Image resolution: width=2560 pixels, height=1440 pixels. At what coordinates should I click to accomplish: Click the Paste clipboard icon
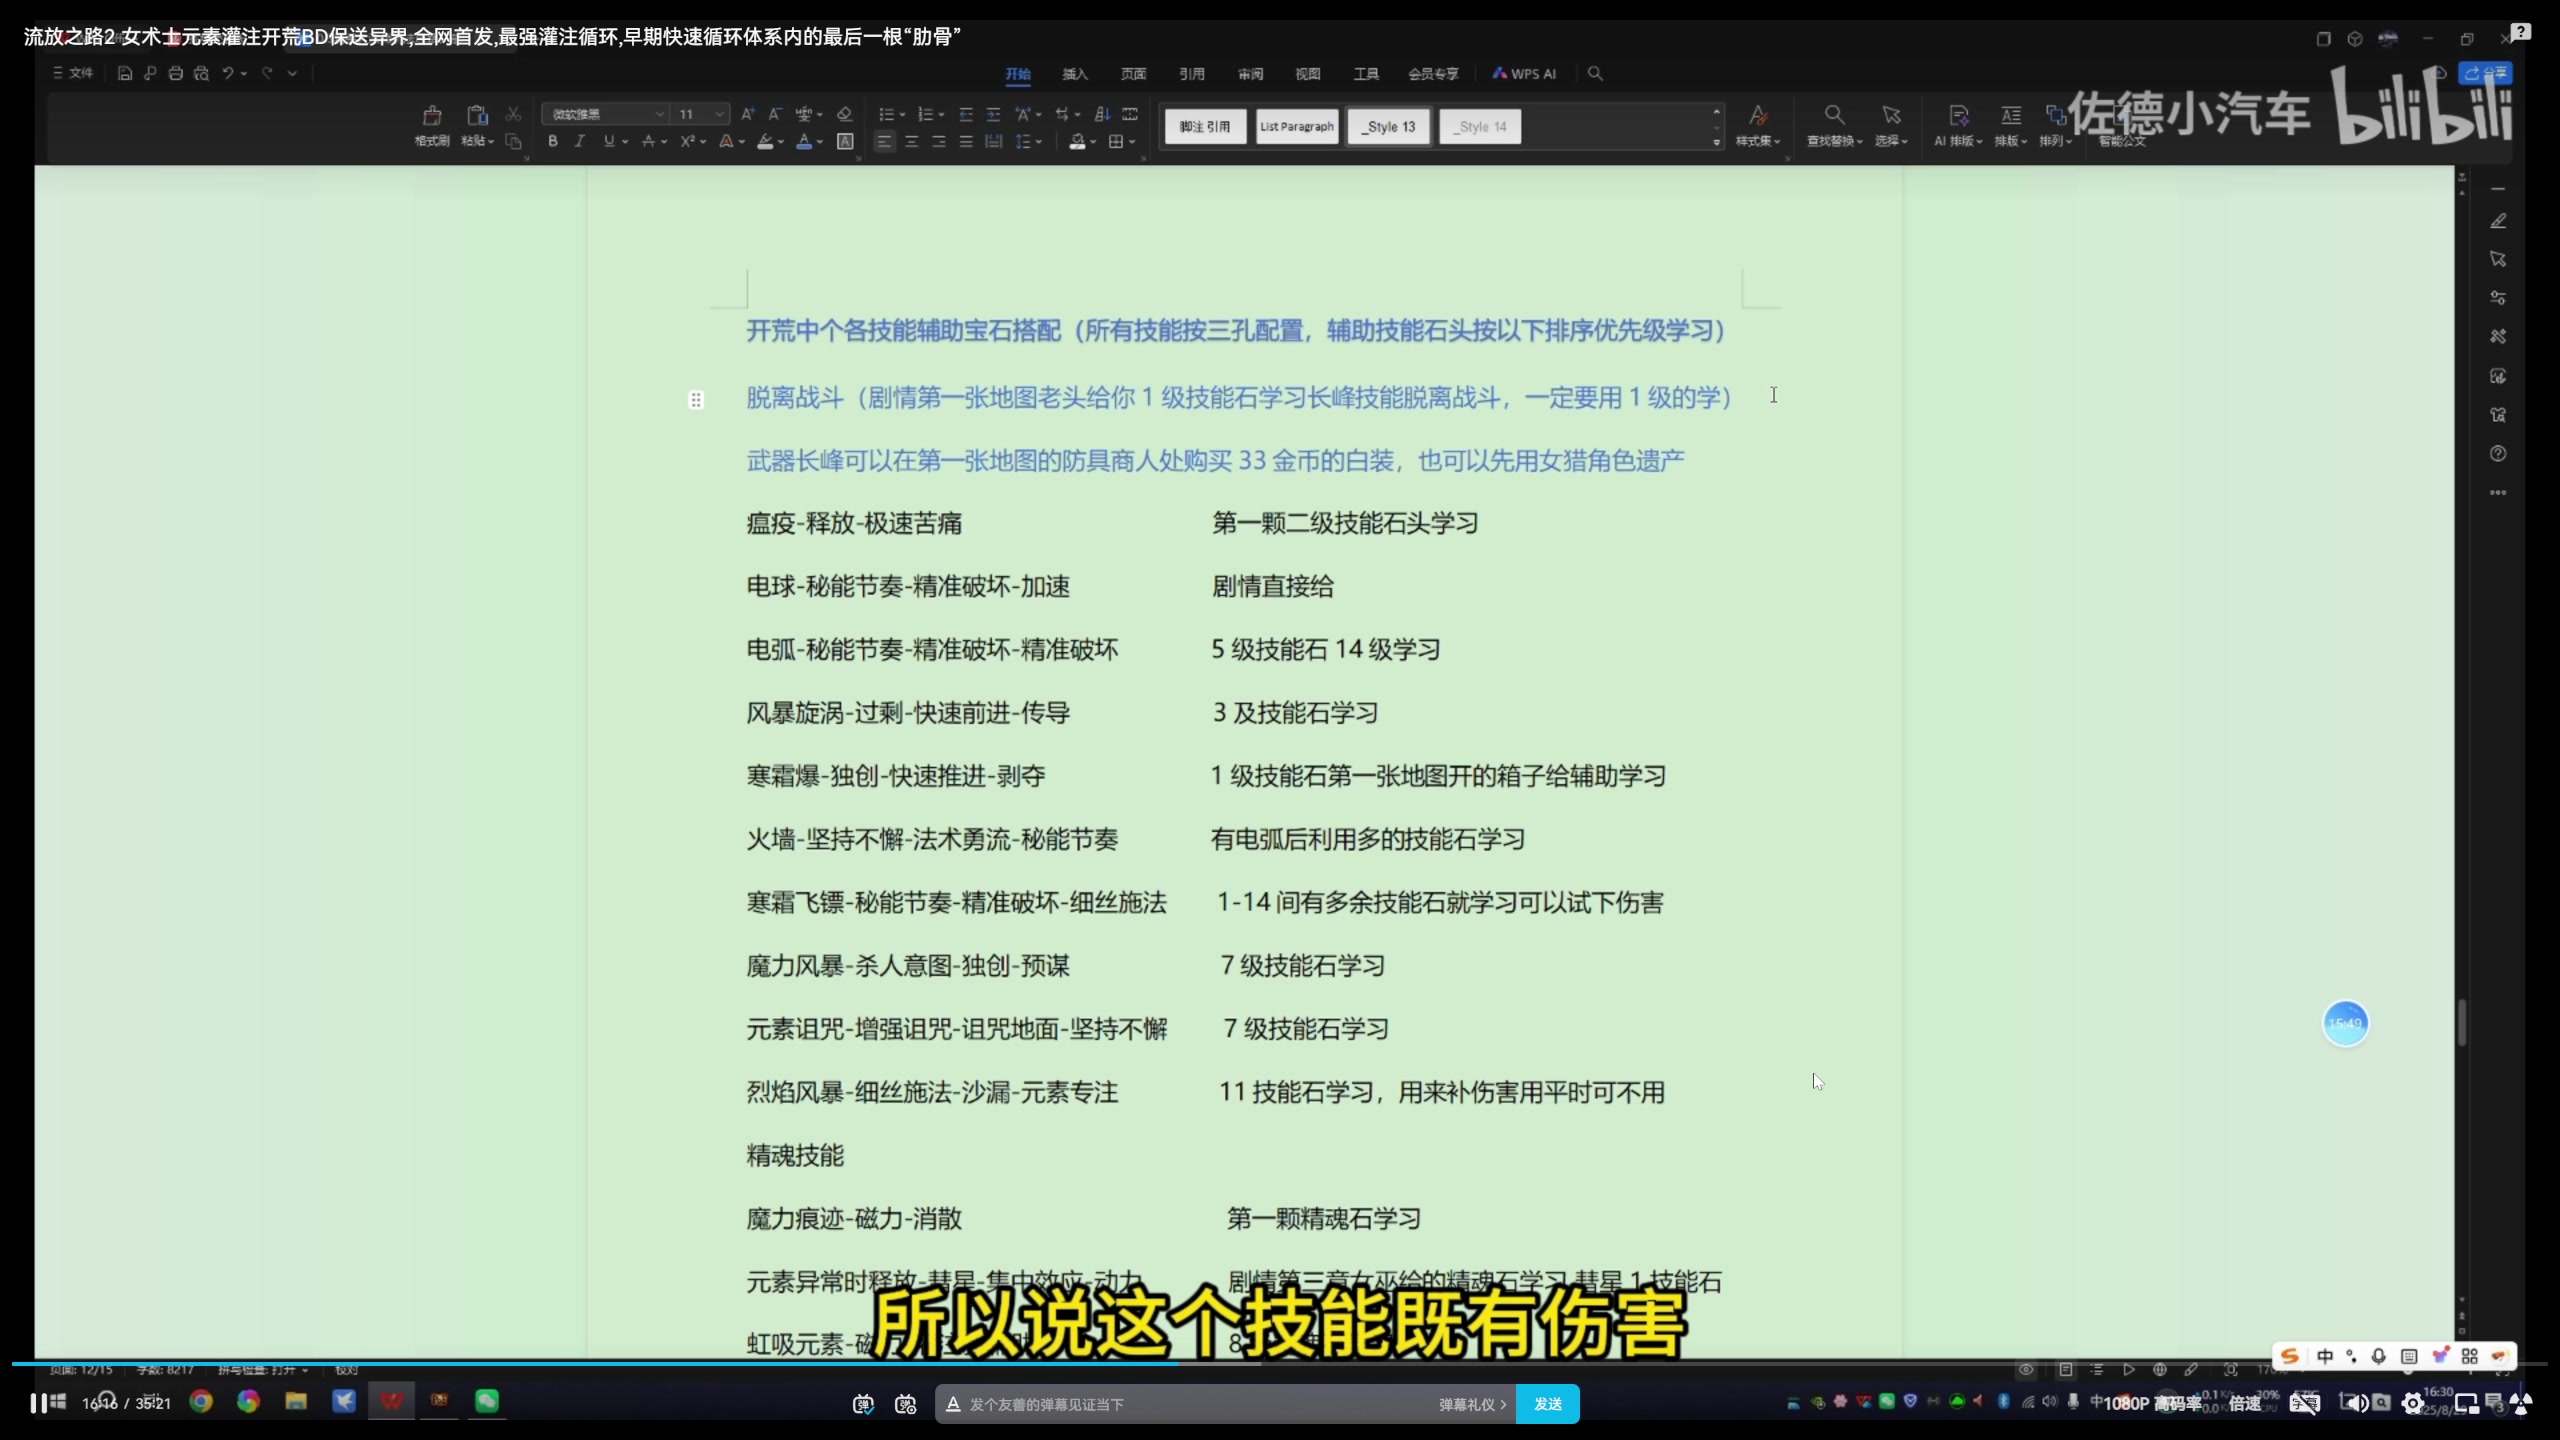point(477,115)
